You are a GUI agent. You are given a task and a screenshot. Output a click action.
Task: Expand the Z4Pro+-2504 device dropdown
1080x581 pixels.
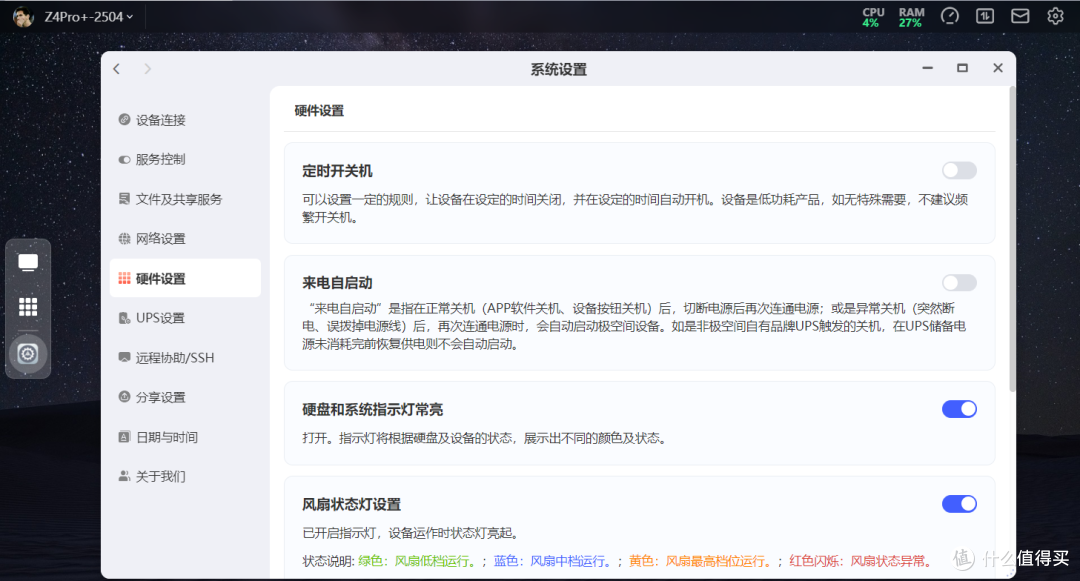click(x=89, y=17)
